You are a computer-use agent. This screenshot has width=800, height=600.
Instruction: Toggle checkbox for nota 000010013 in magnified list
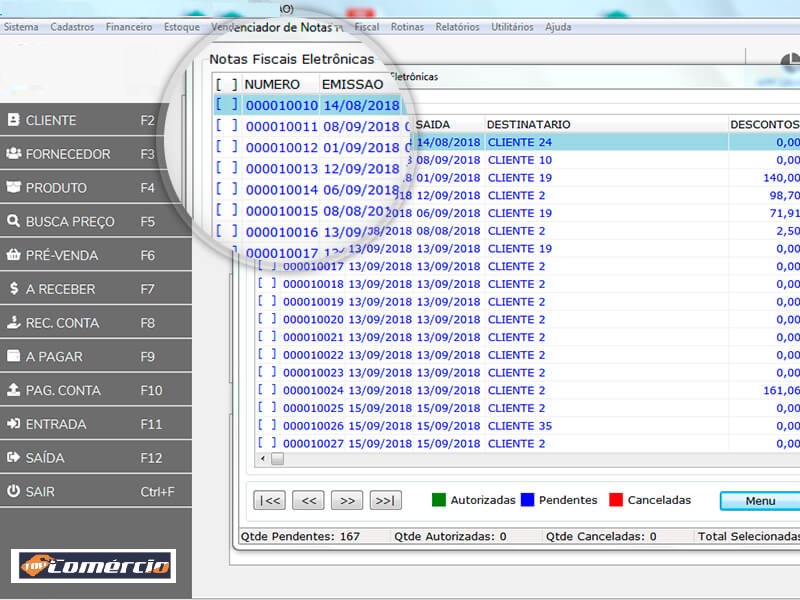[x=227, y=168]
